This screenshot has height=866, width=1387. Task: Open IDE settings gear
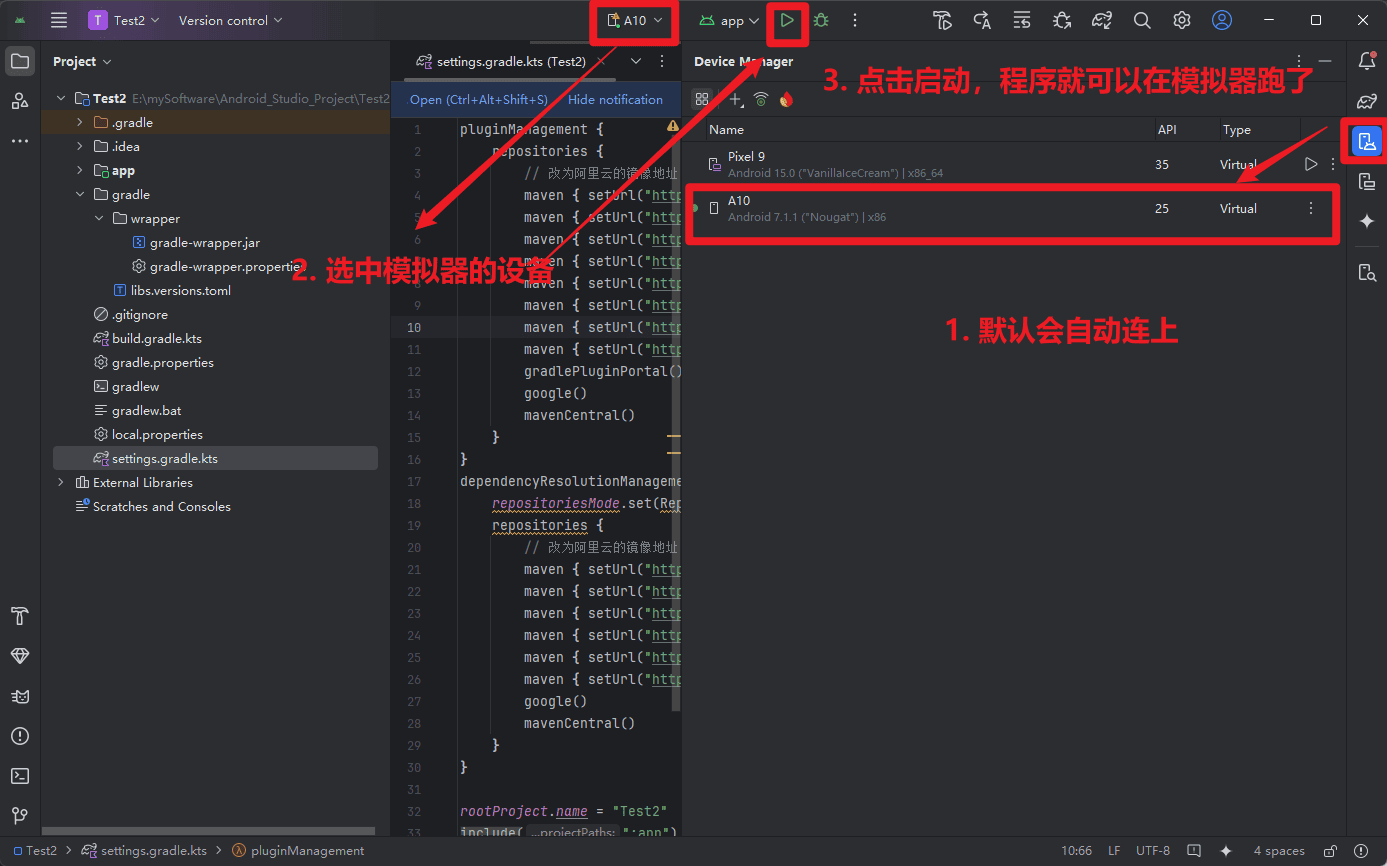point(1181,20)
